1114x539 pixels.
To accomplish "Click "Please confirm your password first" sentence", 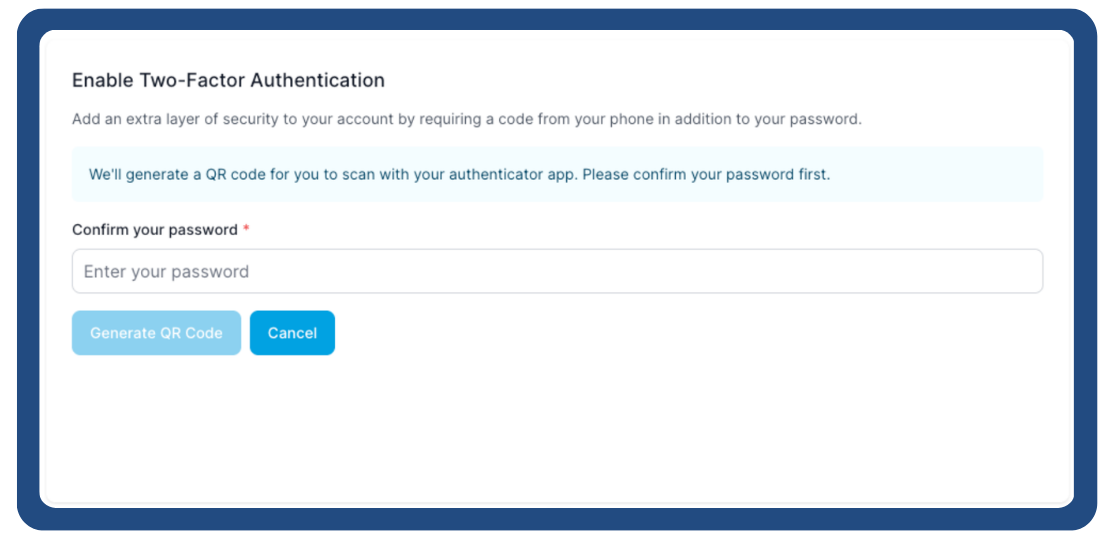I will click(705, 174).
